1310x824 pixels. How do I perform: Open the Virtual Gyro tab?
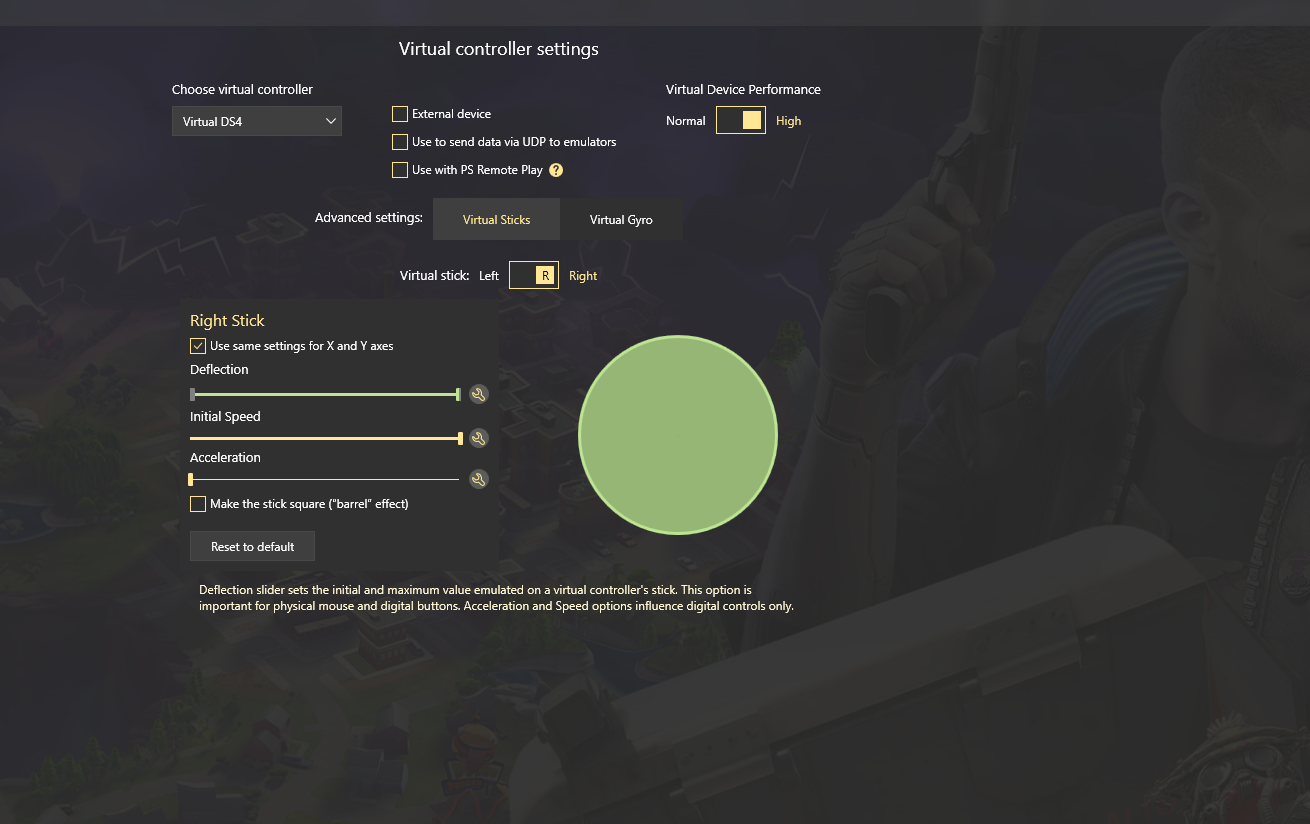click(621, 219)
